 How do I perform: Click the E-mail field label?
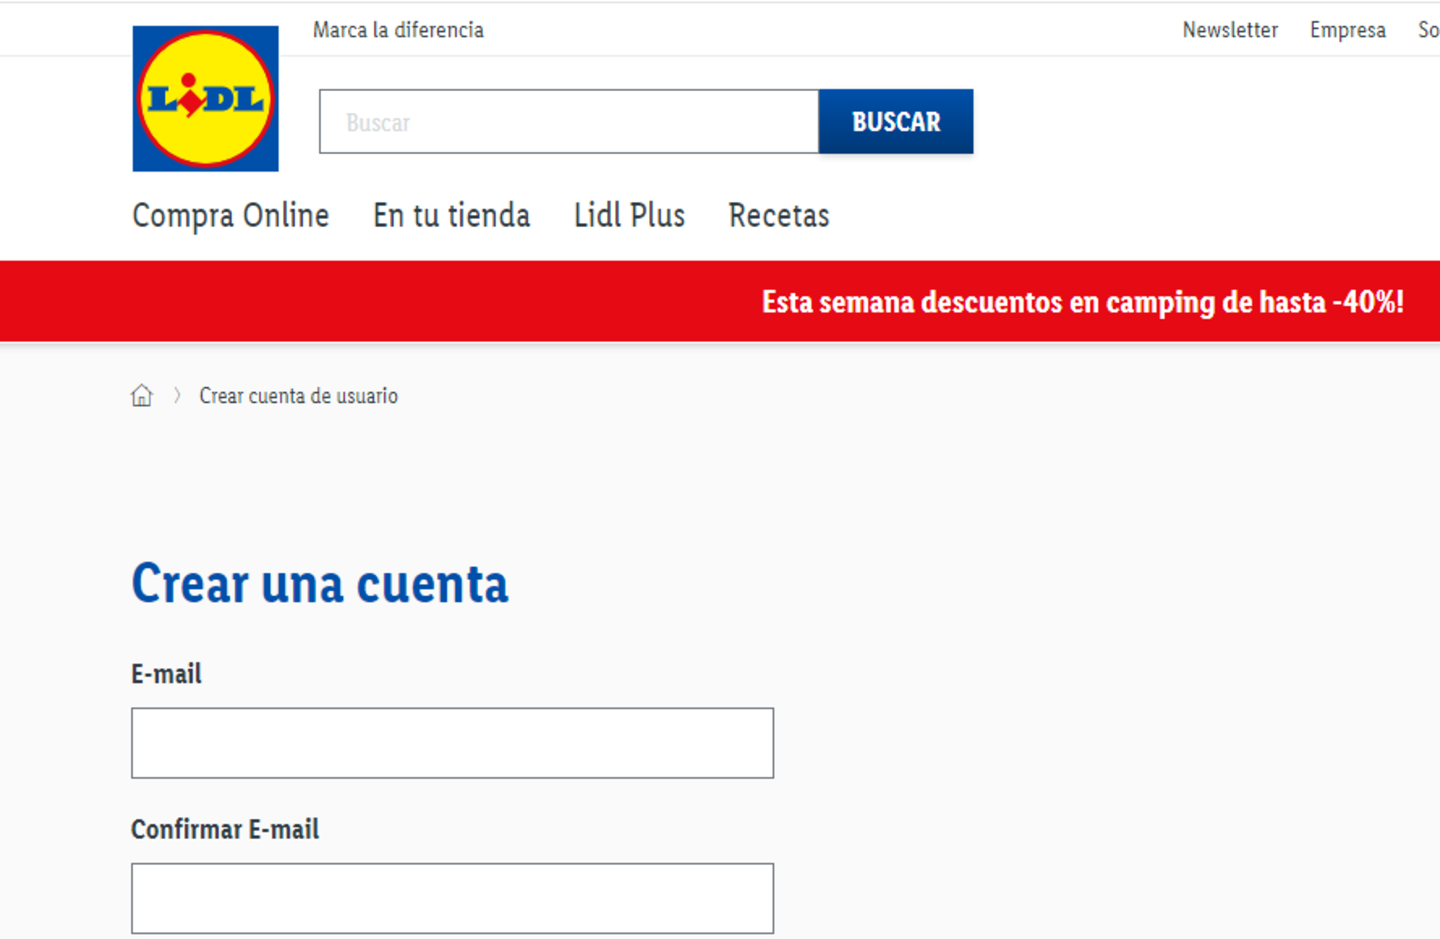(x=166, y=674)
